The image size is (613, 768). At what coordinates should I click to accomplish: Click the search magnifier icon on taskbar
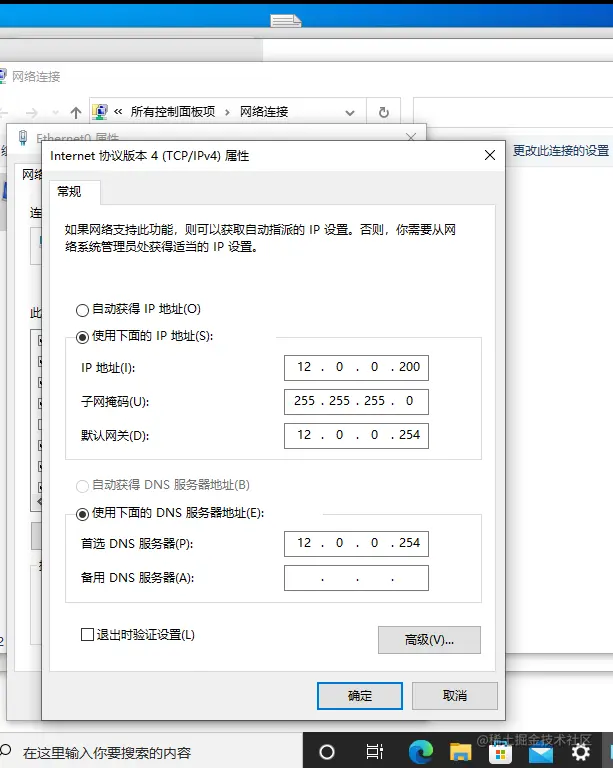[x=6, y=749]
